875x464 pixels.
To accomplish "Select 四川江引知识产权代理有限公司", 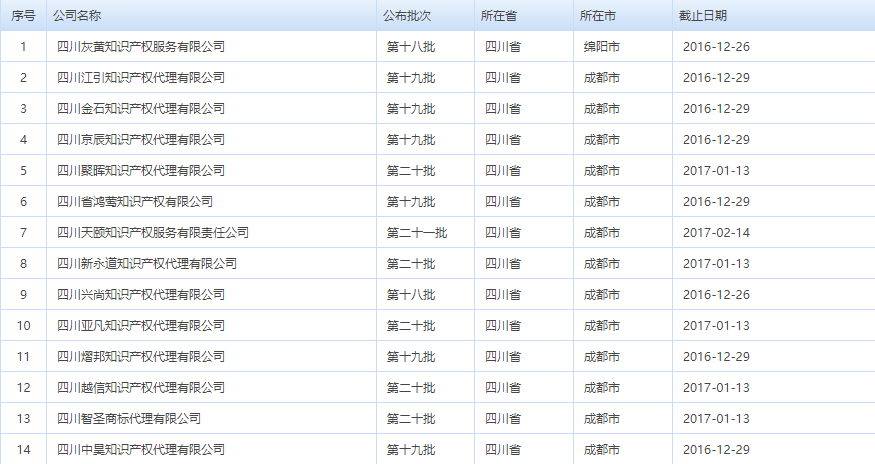I will [141, 78].
